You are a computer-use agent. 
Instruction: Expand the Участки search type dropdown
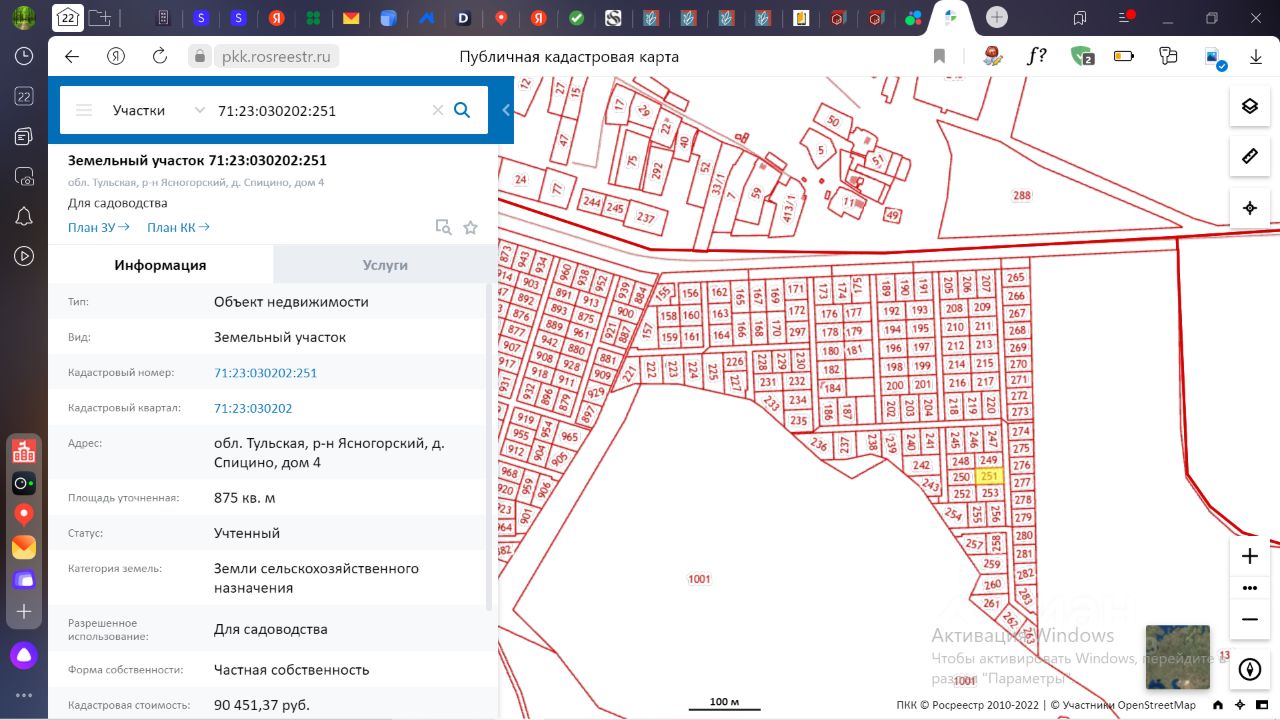tap(159, 110)
